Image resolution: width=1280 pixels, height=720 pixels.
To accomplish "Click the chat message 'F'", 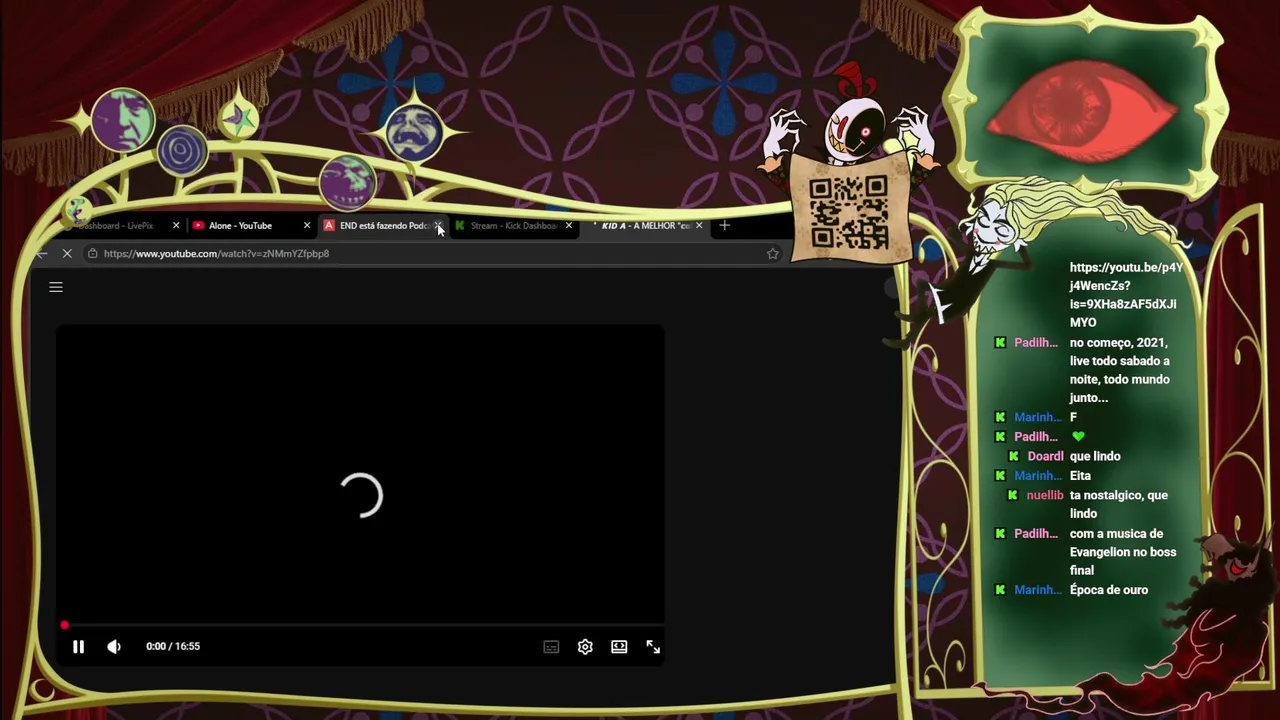I will tap(1073, 417).
